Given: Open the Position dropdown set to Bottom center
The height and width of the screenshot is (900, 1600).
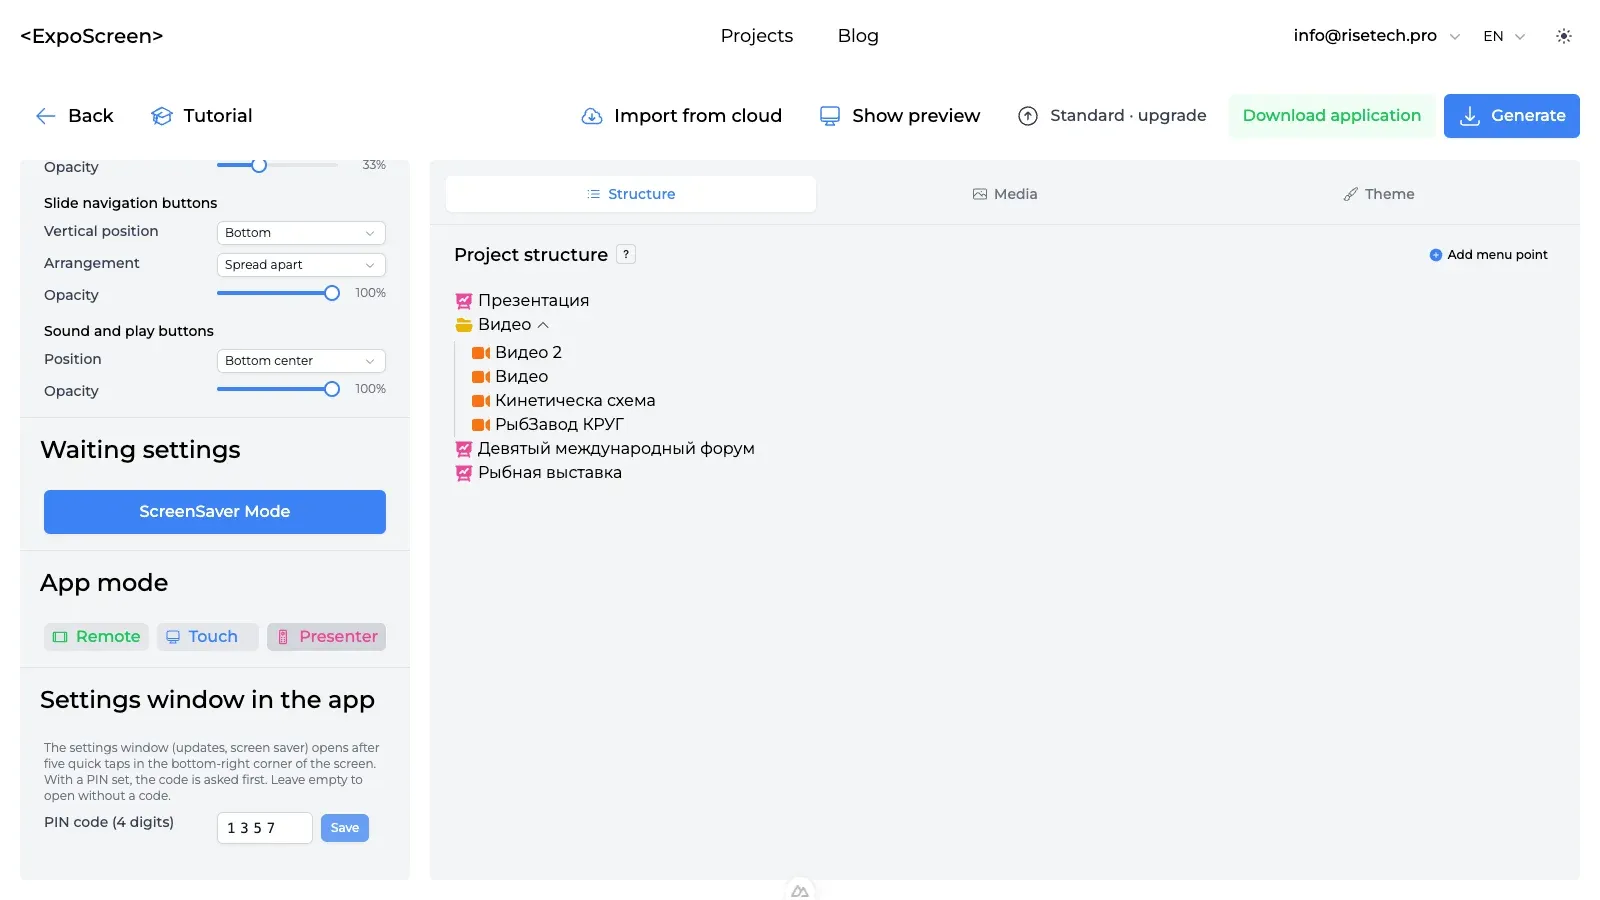Looking at the screenshot, I should pos(301,361).
